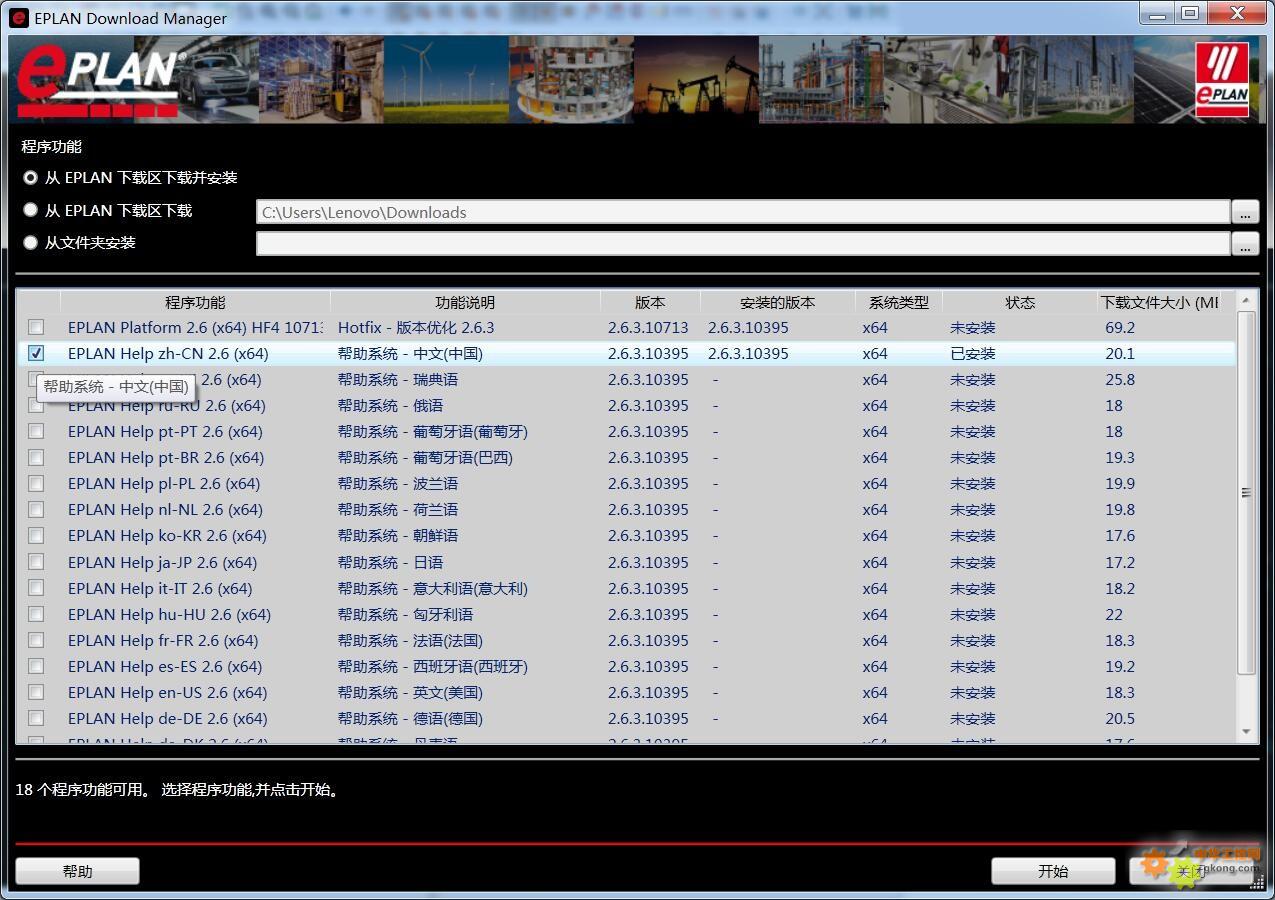Viewport: 1275px width, 900px height.
Task: Click 帮助系统 - 法语(法国) description
Action: (x=410, y=640)
